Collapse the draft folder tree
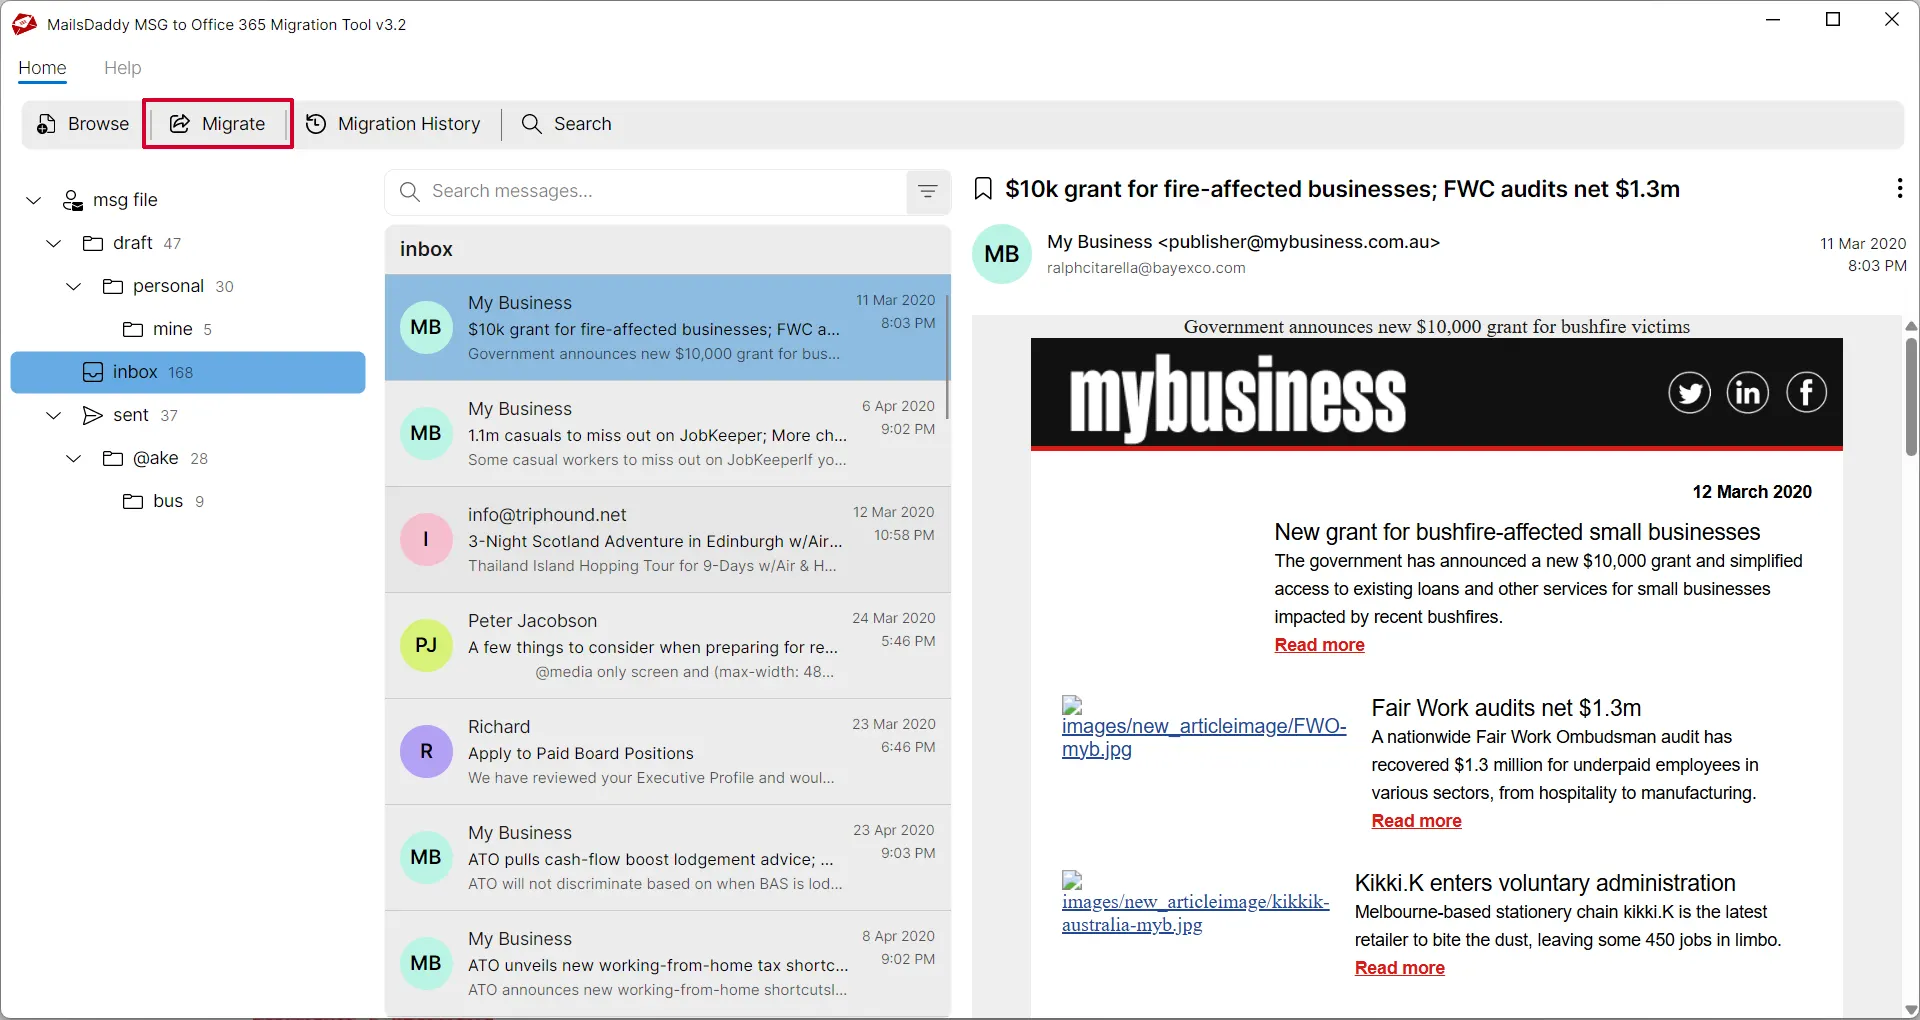Screen dimensions: 1920x1020 tap(52, 243)
